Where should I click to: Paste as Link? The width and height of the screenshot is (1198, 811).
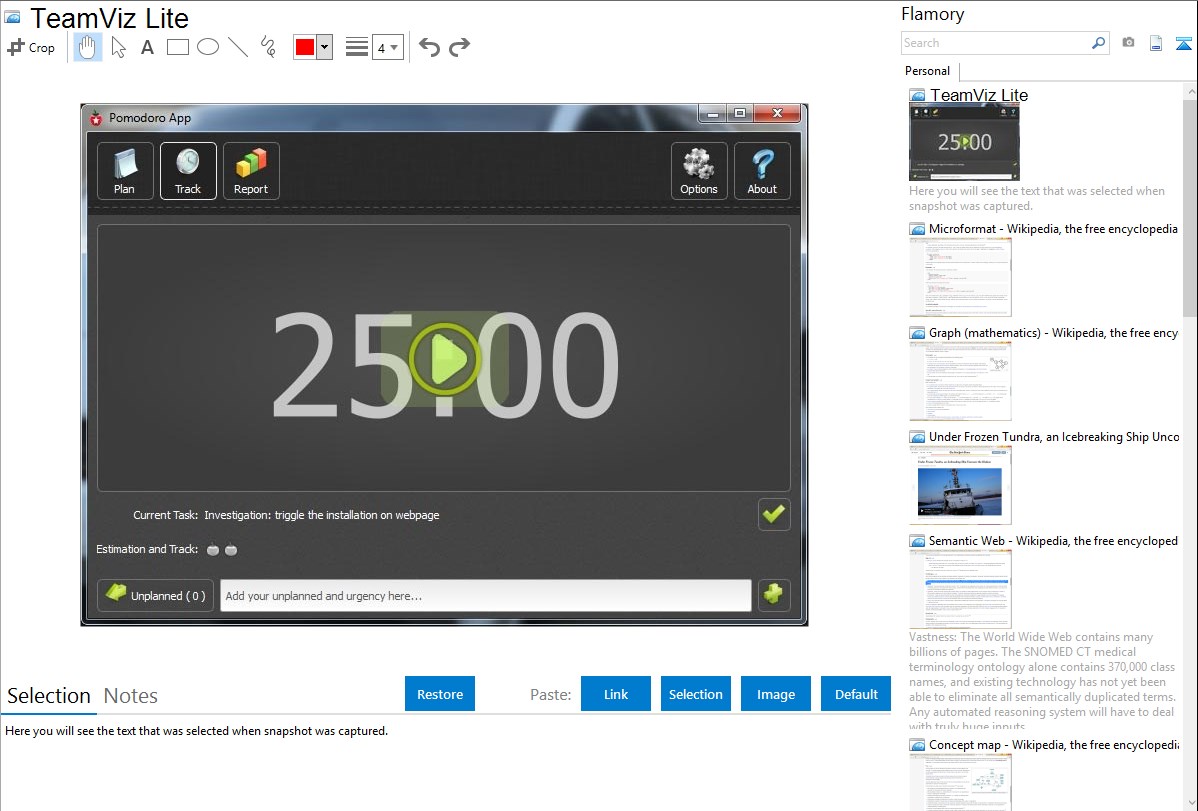click(616, 694)
